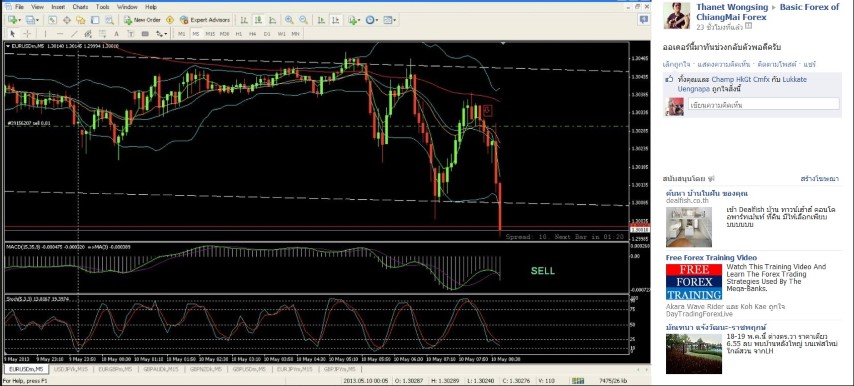Open the Free Forex Training ad thumbnail
Screen dimensions: 854x386
(693, 281)
